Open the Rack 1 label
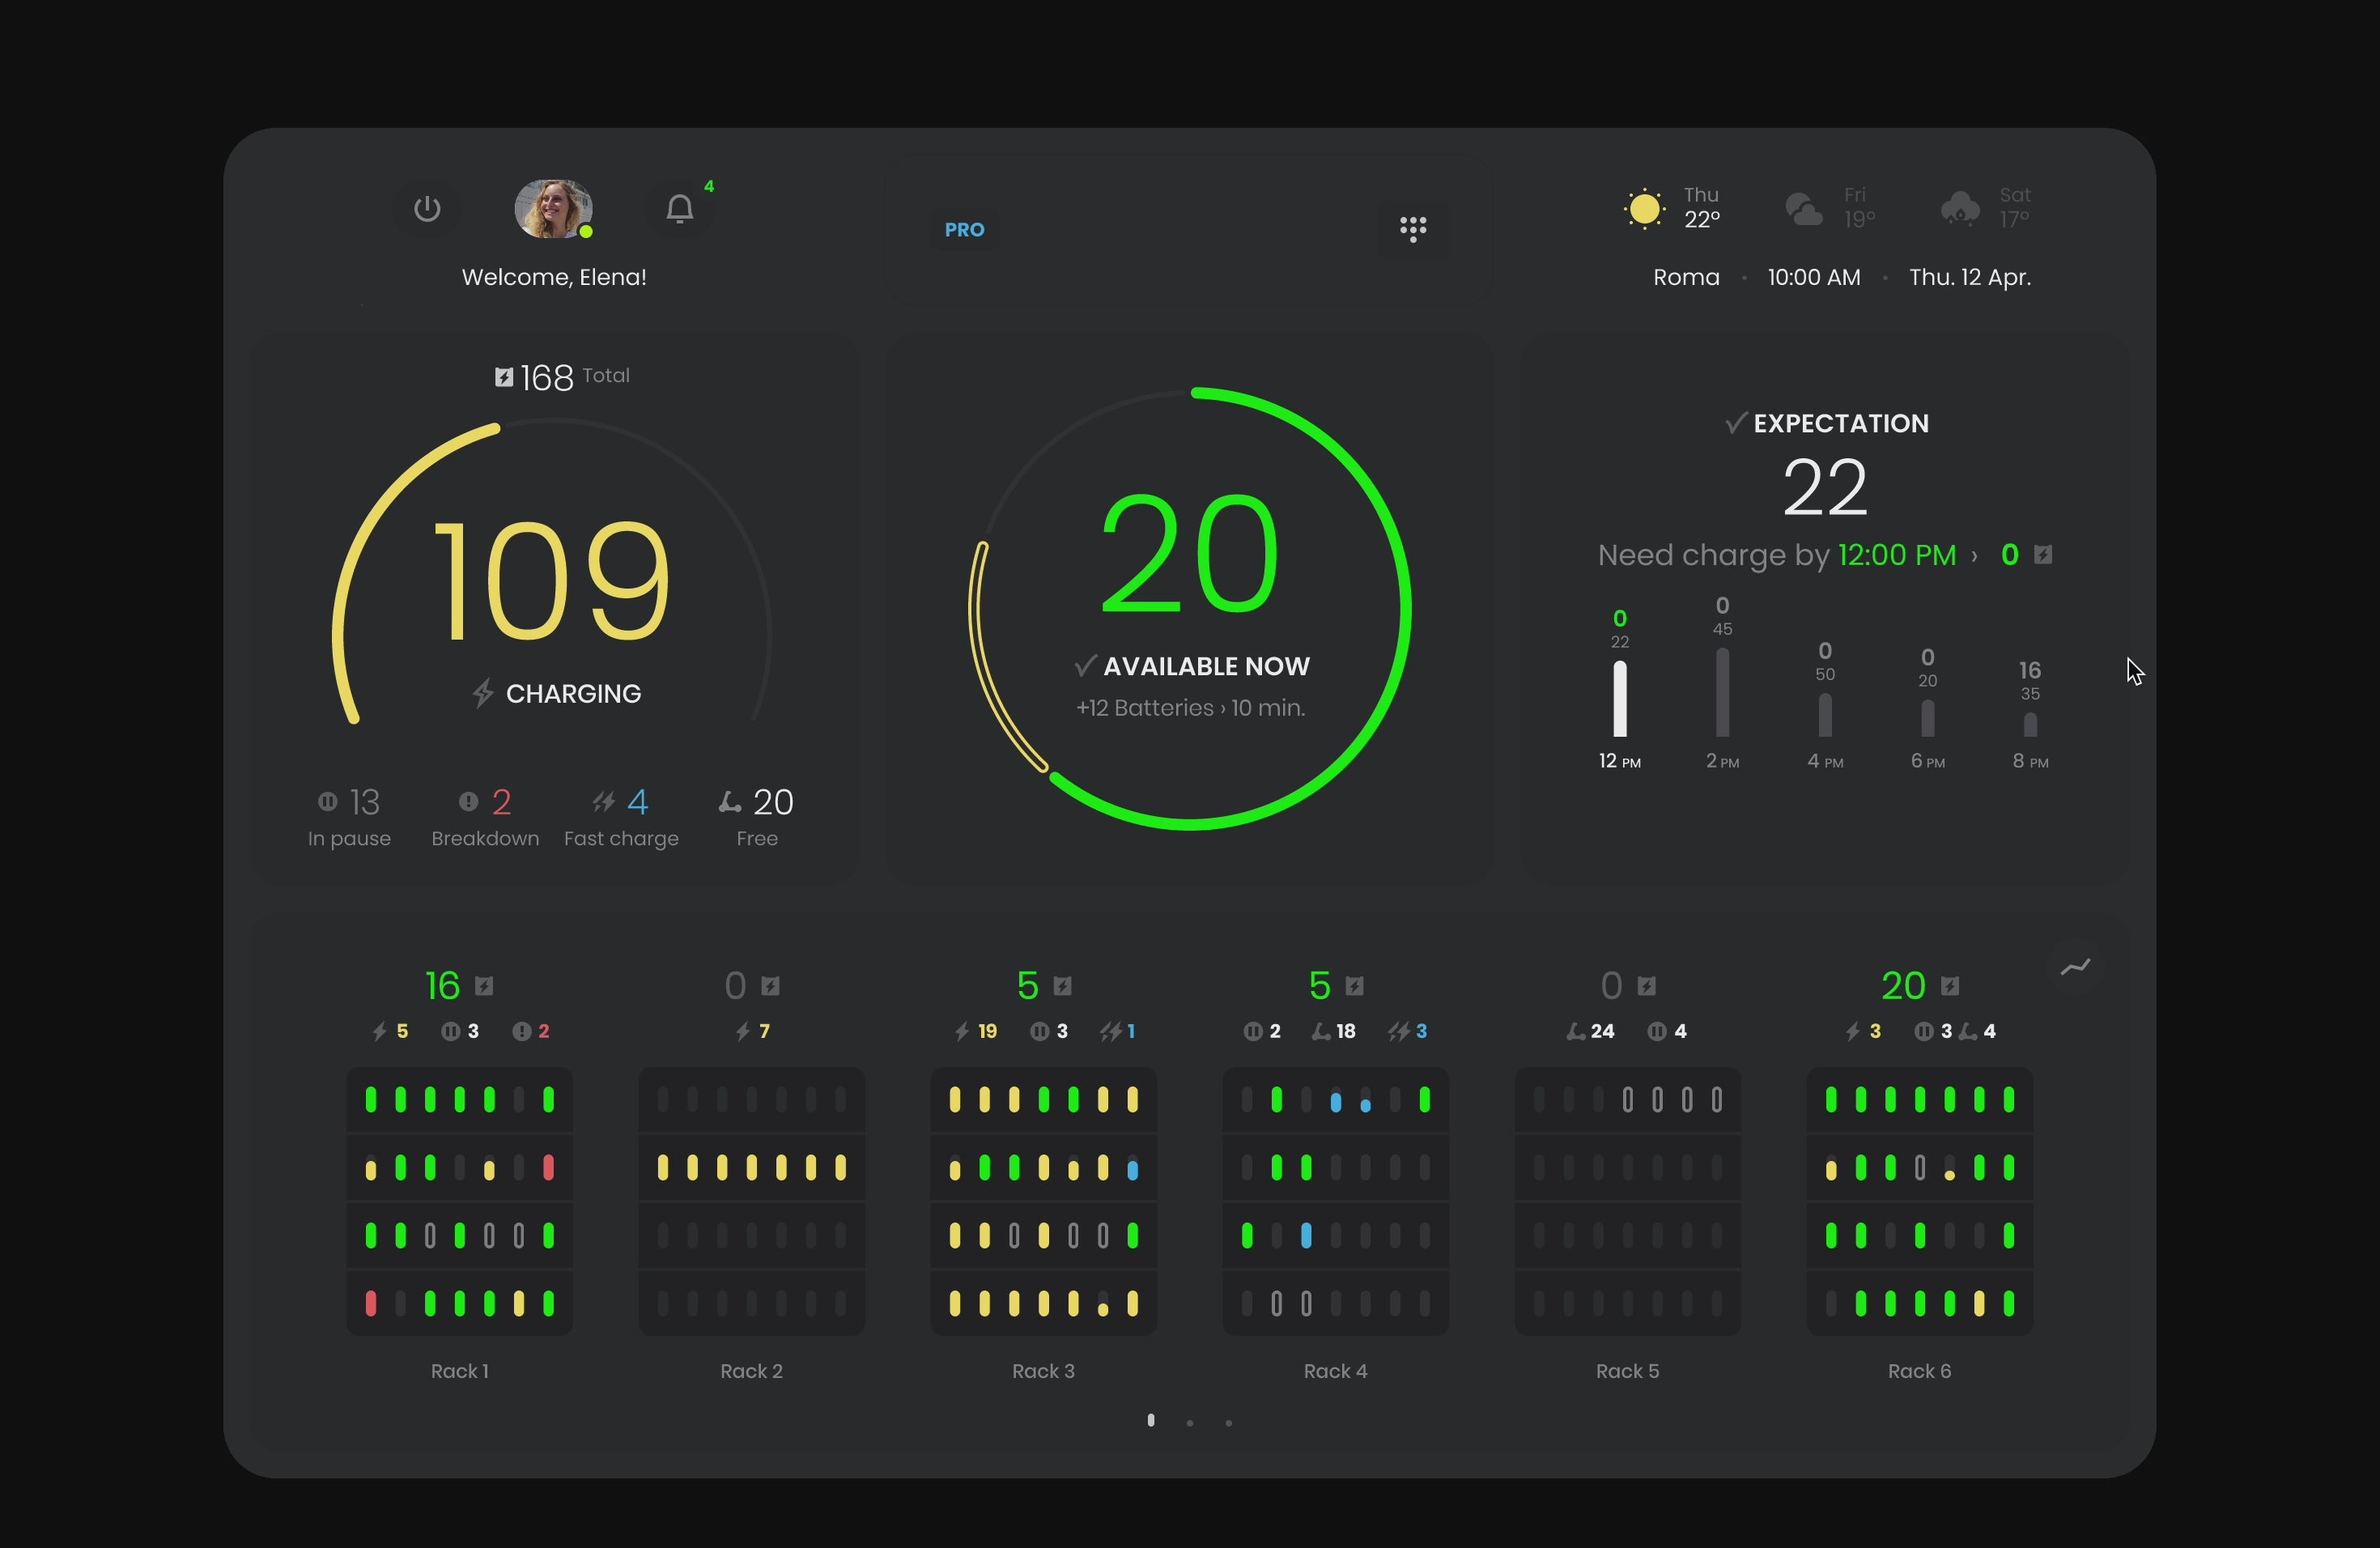 click(x=460, y=1371)
